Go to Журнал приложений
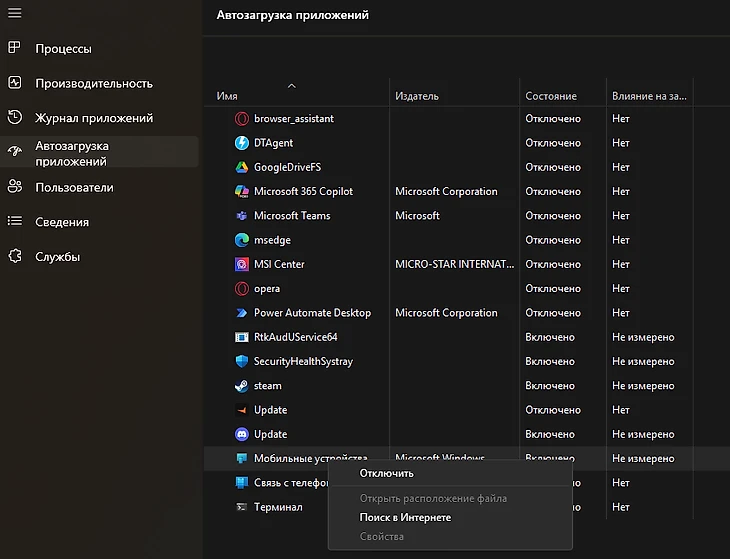 click(x=94, y=118)
